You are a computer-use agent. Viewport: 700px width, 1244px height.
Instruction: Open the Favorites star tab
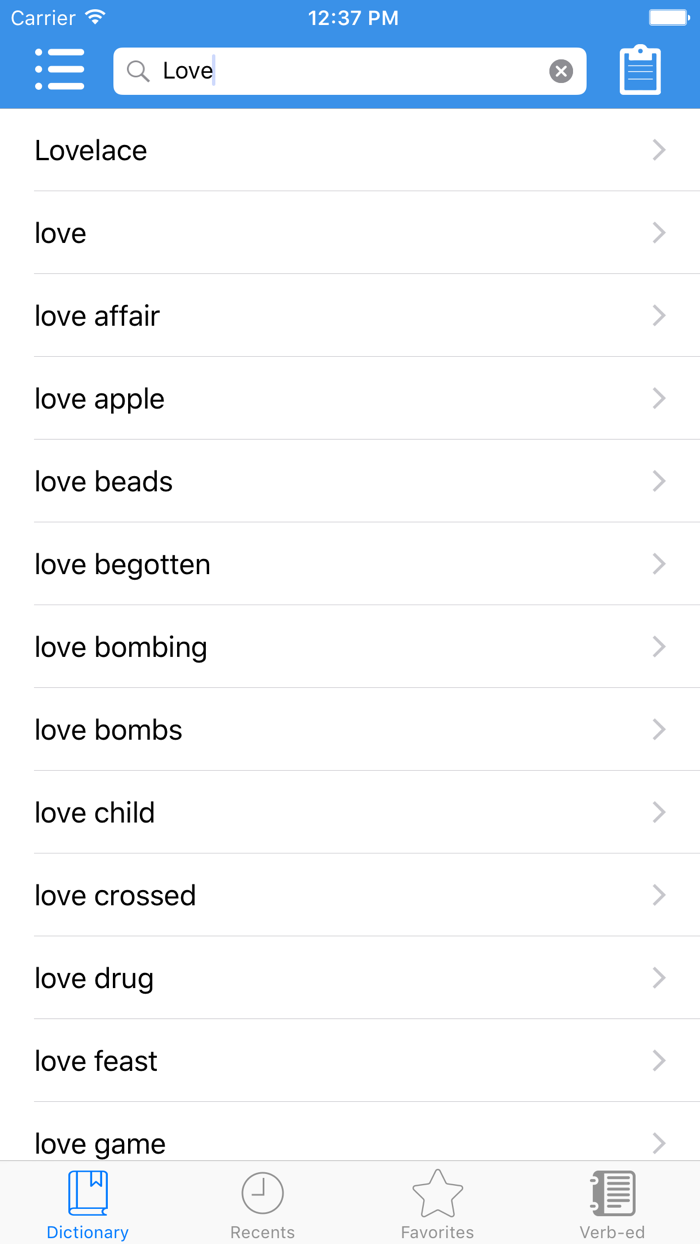[437, 1204]
